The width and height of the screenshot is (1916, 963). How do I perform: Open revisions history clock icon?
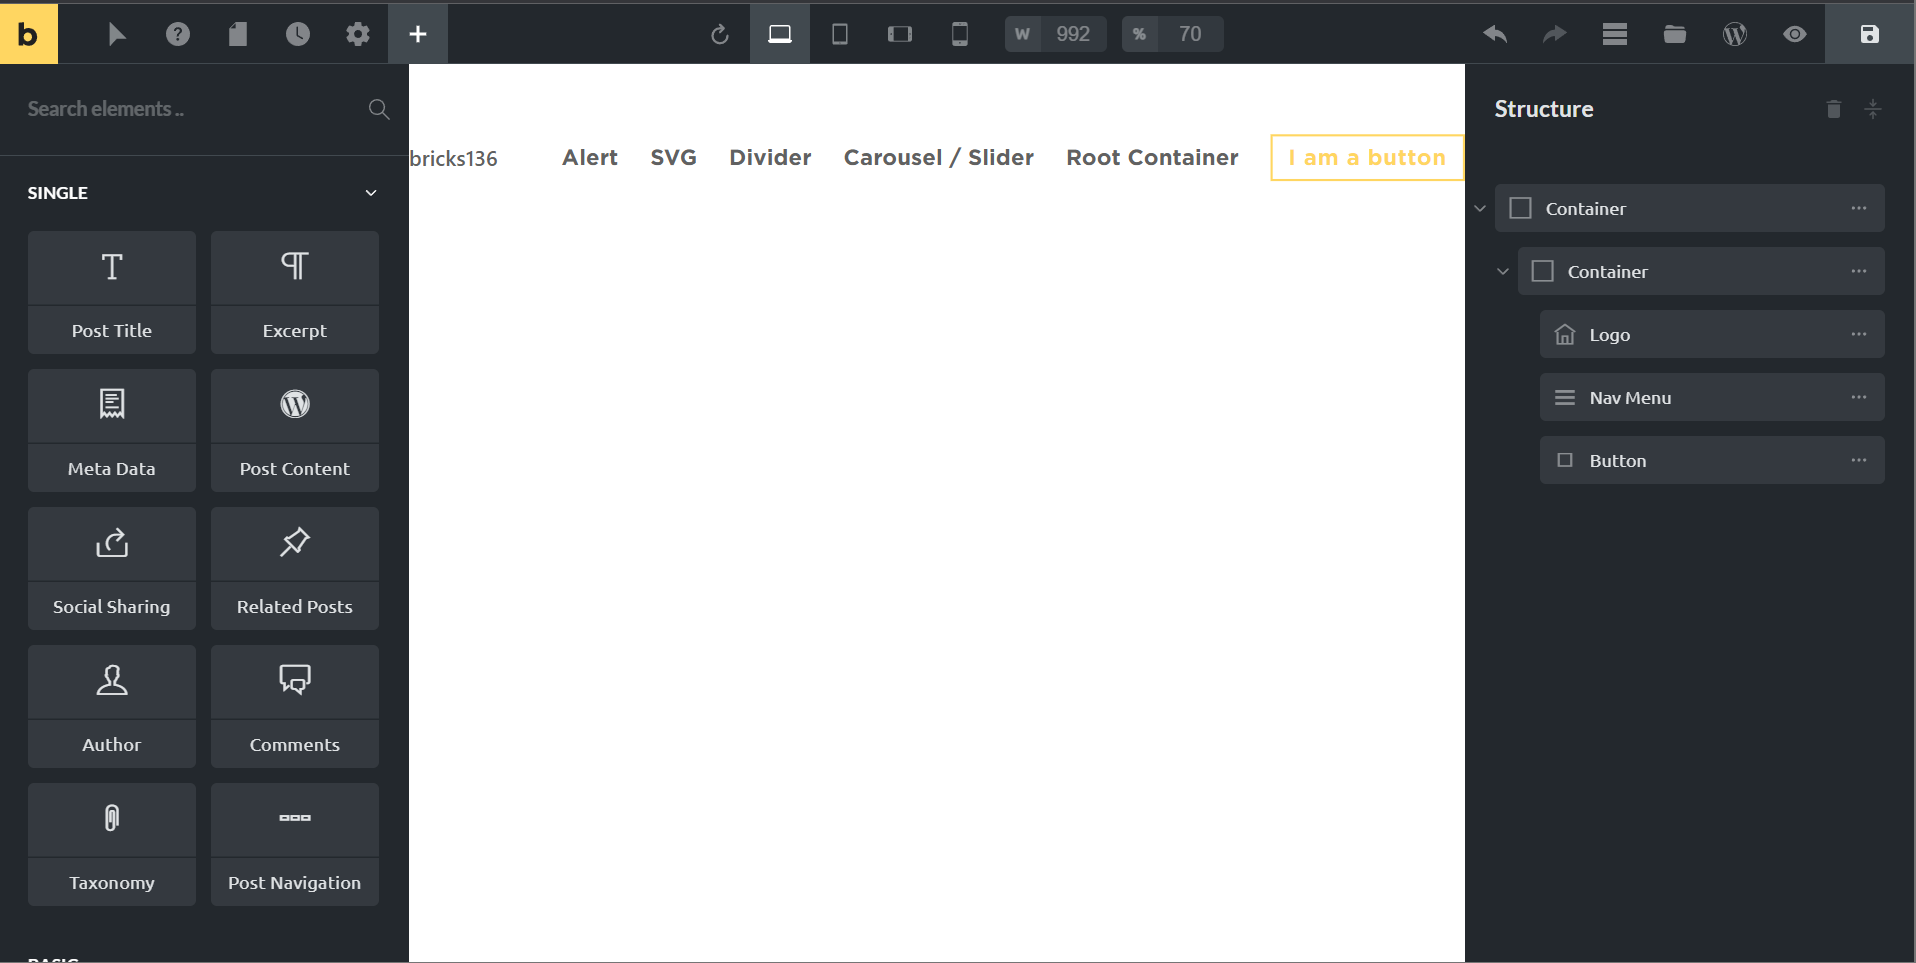[297, 34]
